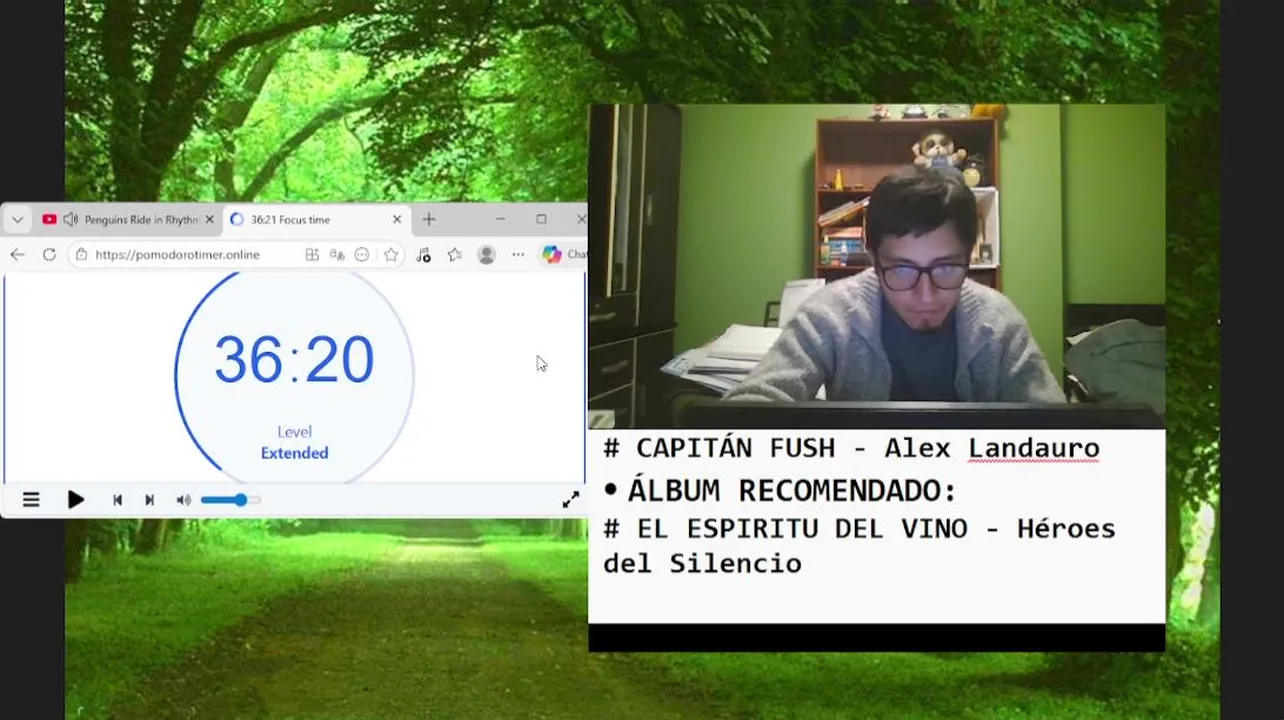Skip to next session
The width and height of the screenshot is (1284, 720).
tap(149, 500)
